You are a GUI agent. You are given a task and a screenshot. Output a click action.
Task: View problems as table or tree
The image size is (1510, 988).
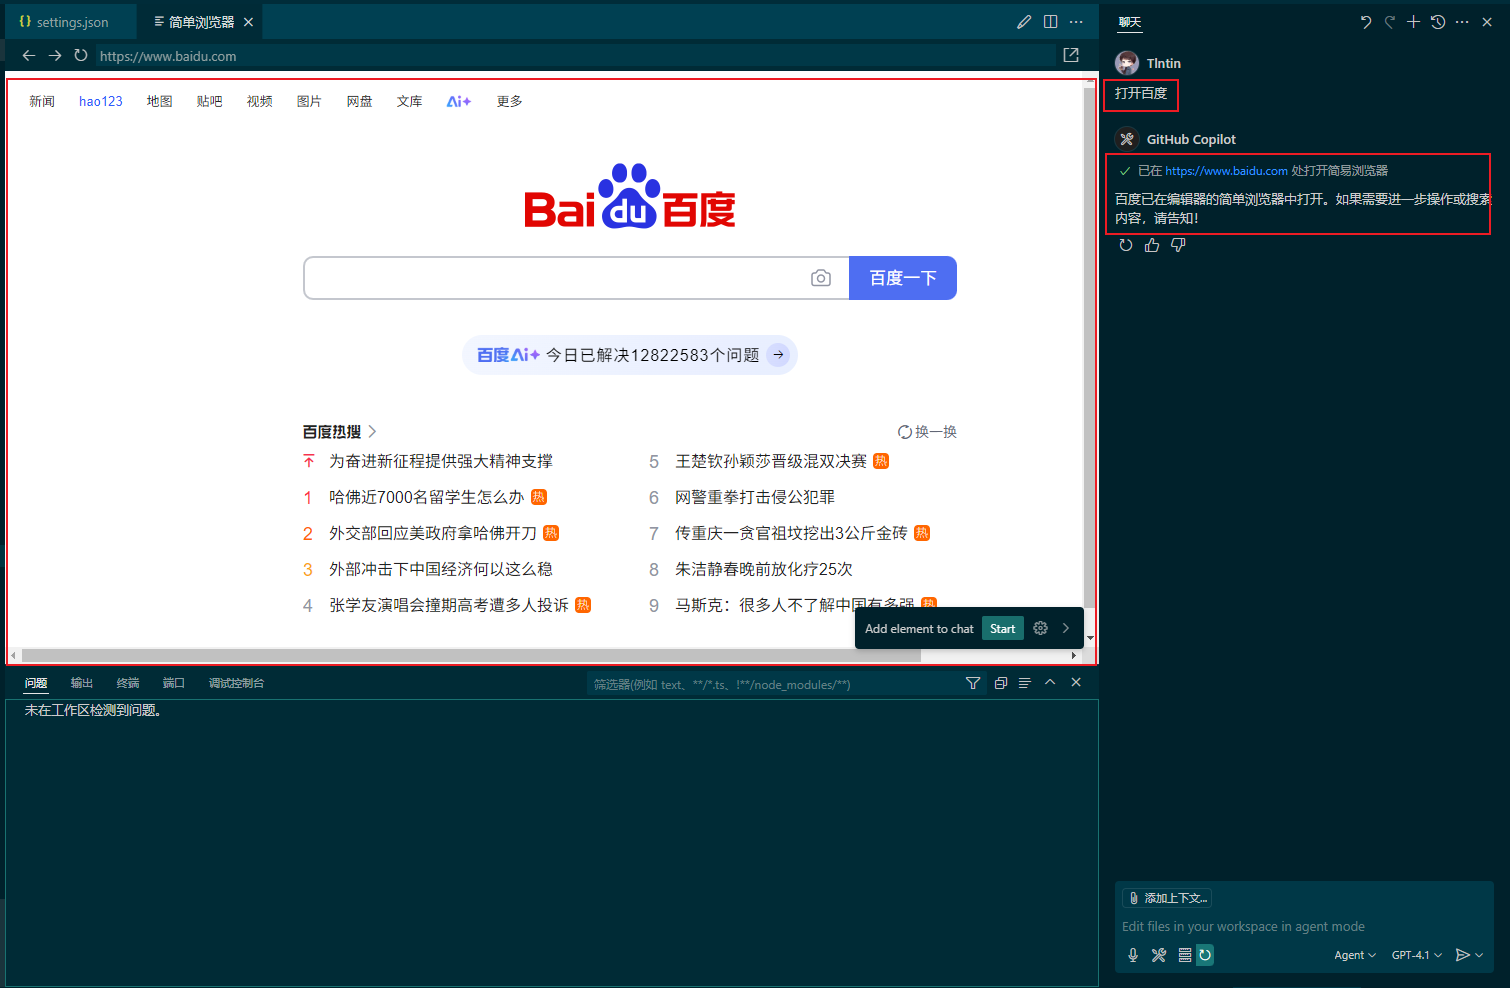pyautogui.click(x=1025, y=683)
